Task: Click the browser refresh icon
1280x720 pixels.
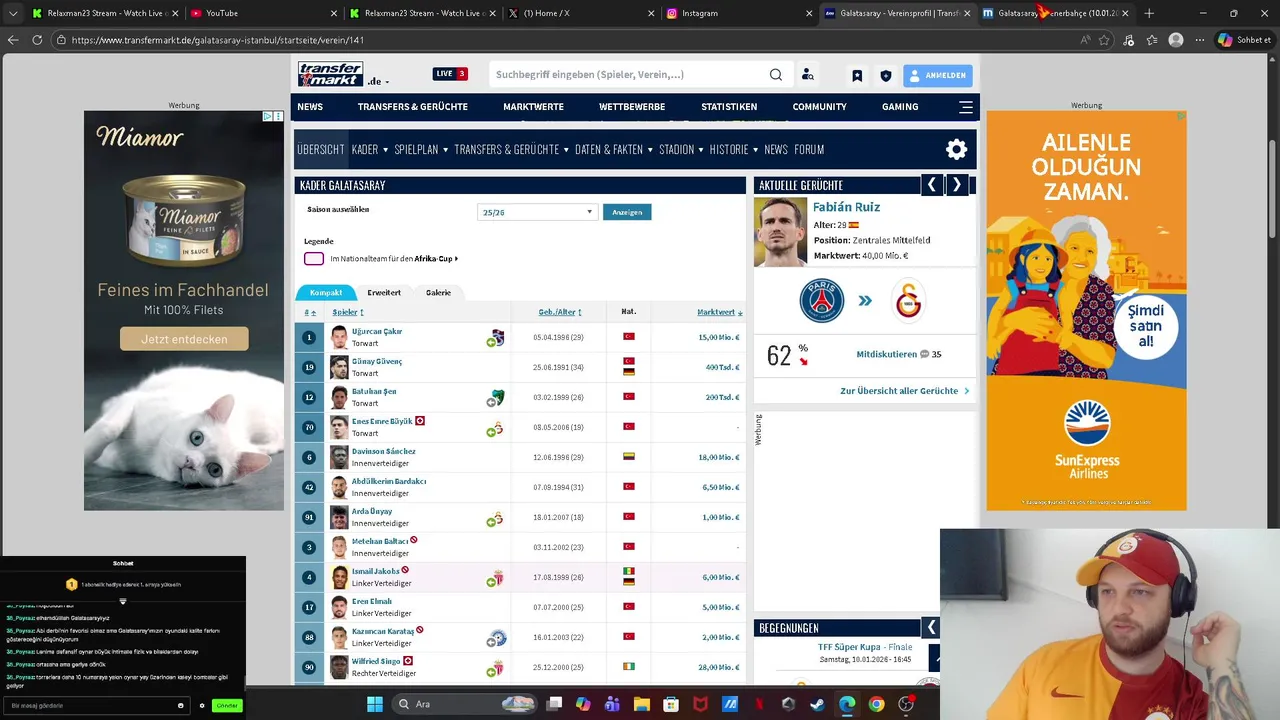Action: pos(37,40)
